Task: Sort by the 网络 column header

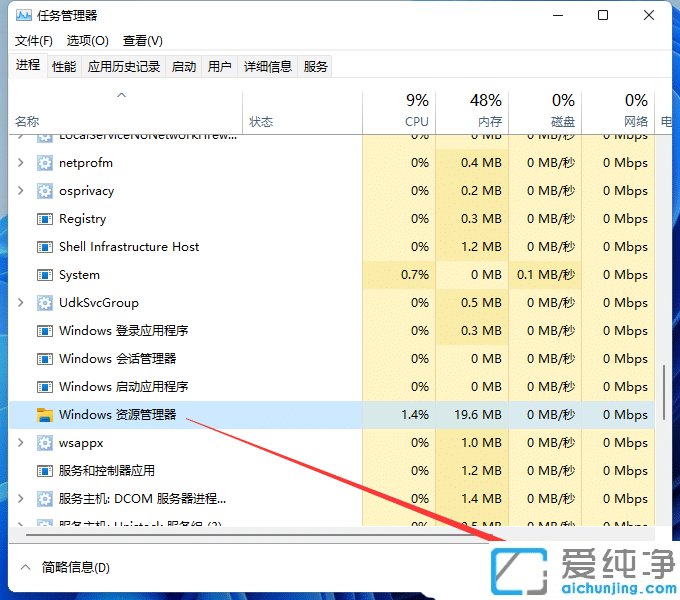Action: pyautogui.click(x=618, y=112)
